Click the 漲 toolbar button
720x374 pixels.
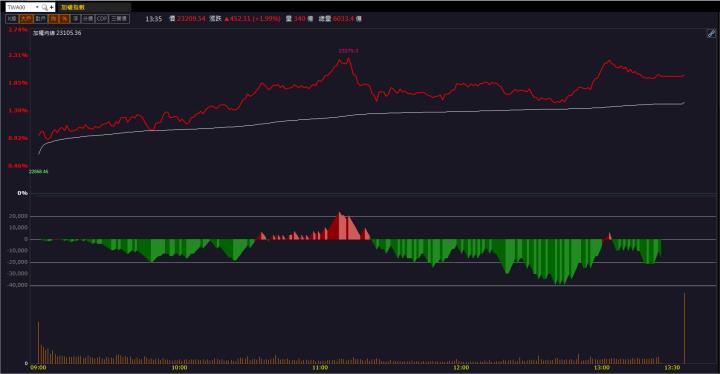tap(76, 19)
